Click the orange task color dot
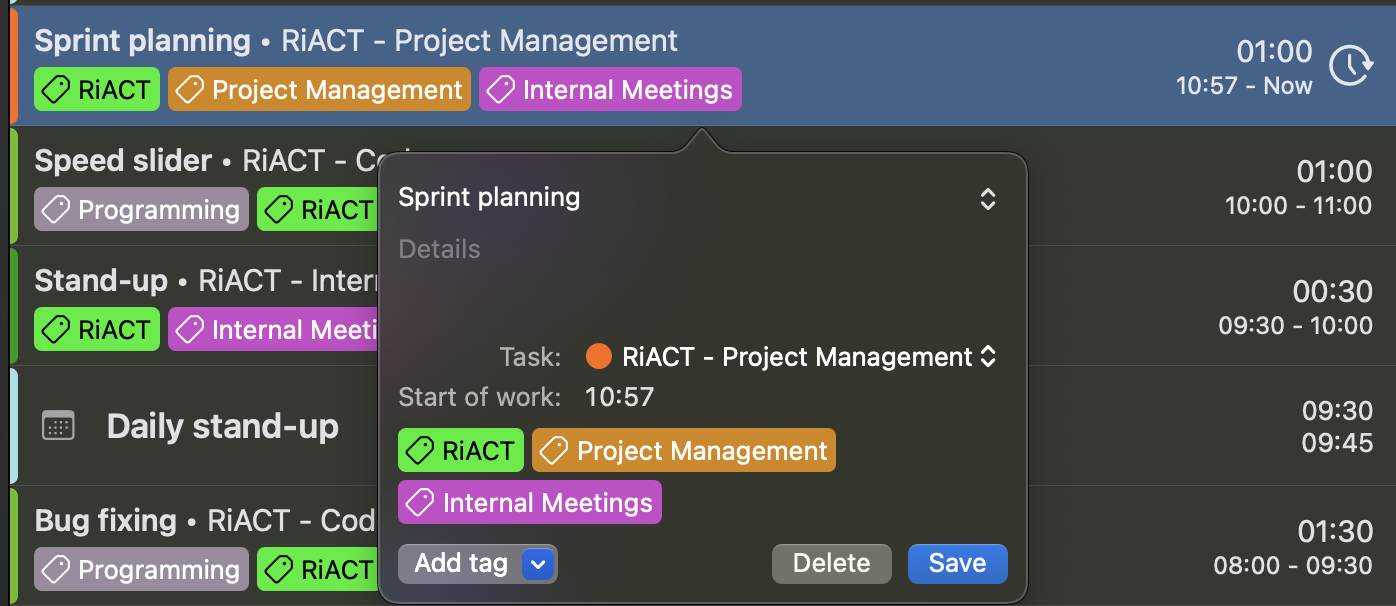The height and width of the screenshot is (606, 1396). 599,357
